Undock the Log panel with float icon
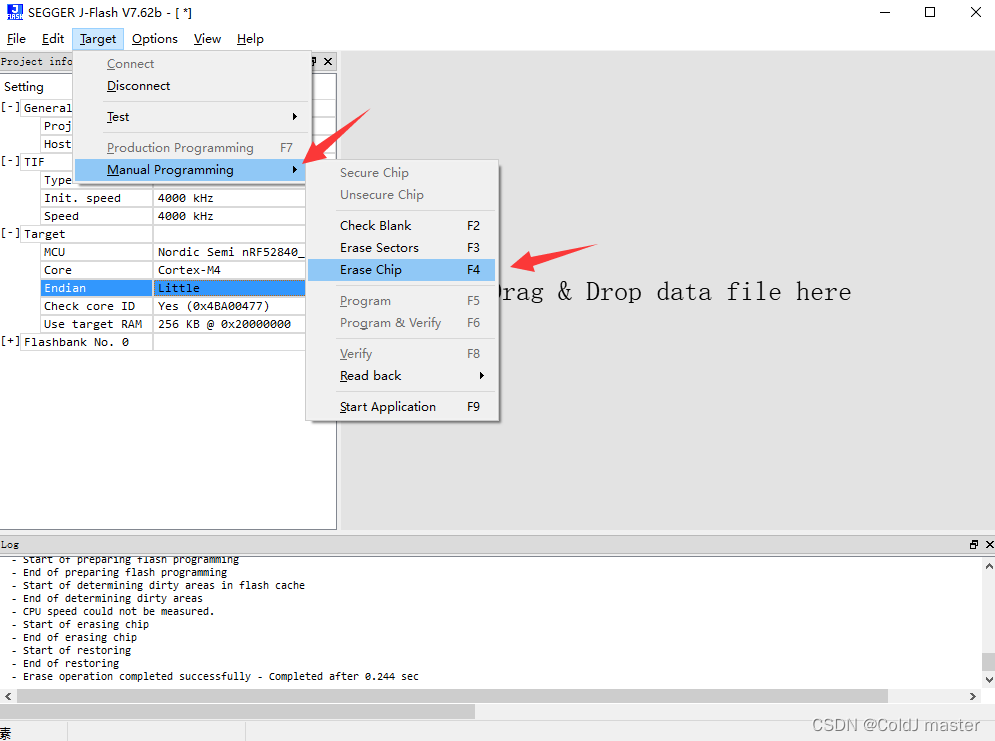Screen dimensions: 995x741 pyautogui.click(x=974, y=544)
